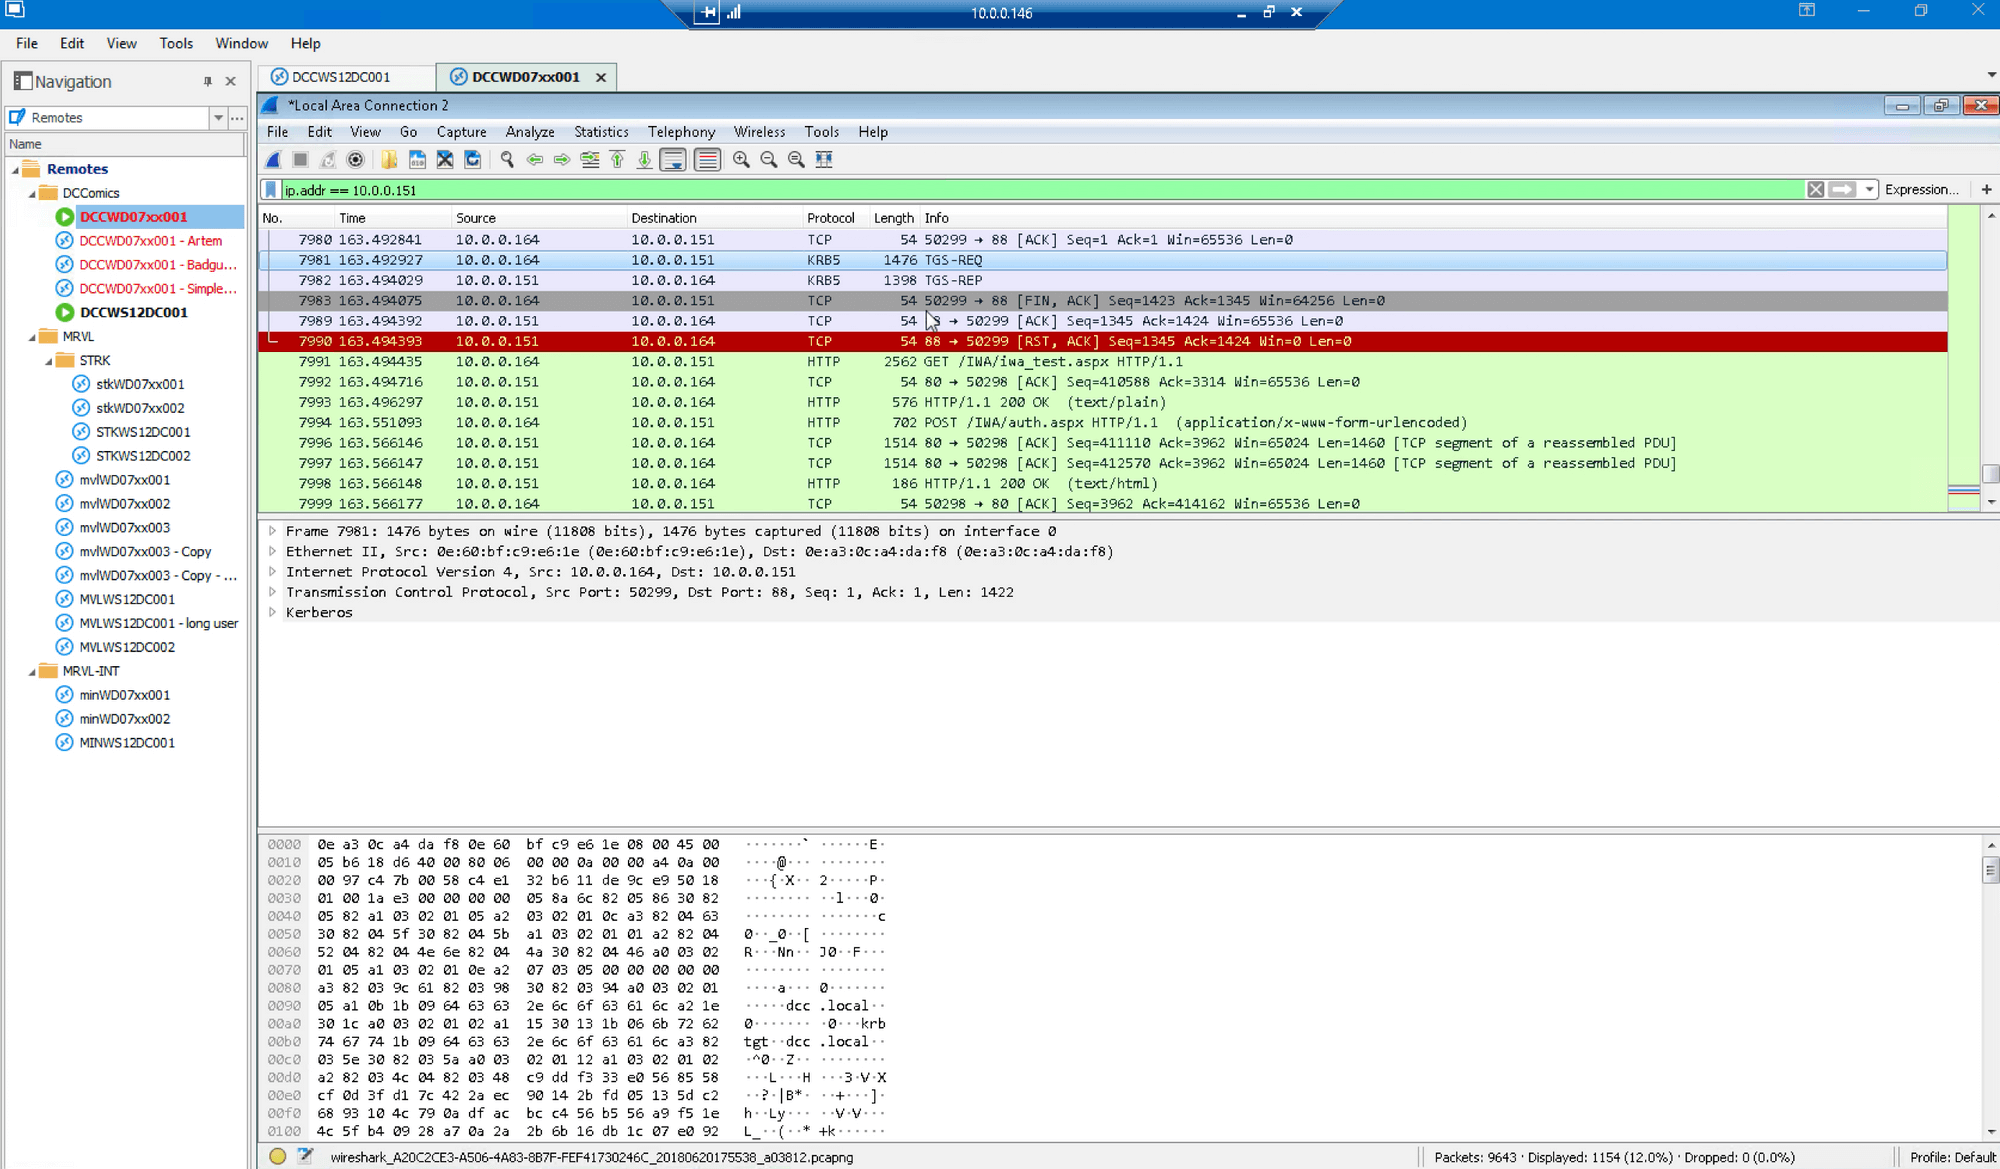This screenshot has height=1169, width=2000.
Task: Select the Statistics menu item
Action: tap(600, 132)
